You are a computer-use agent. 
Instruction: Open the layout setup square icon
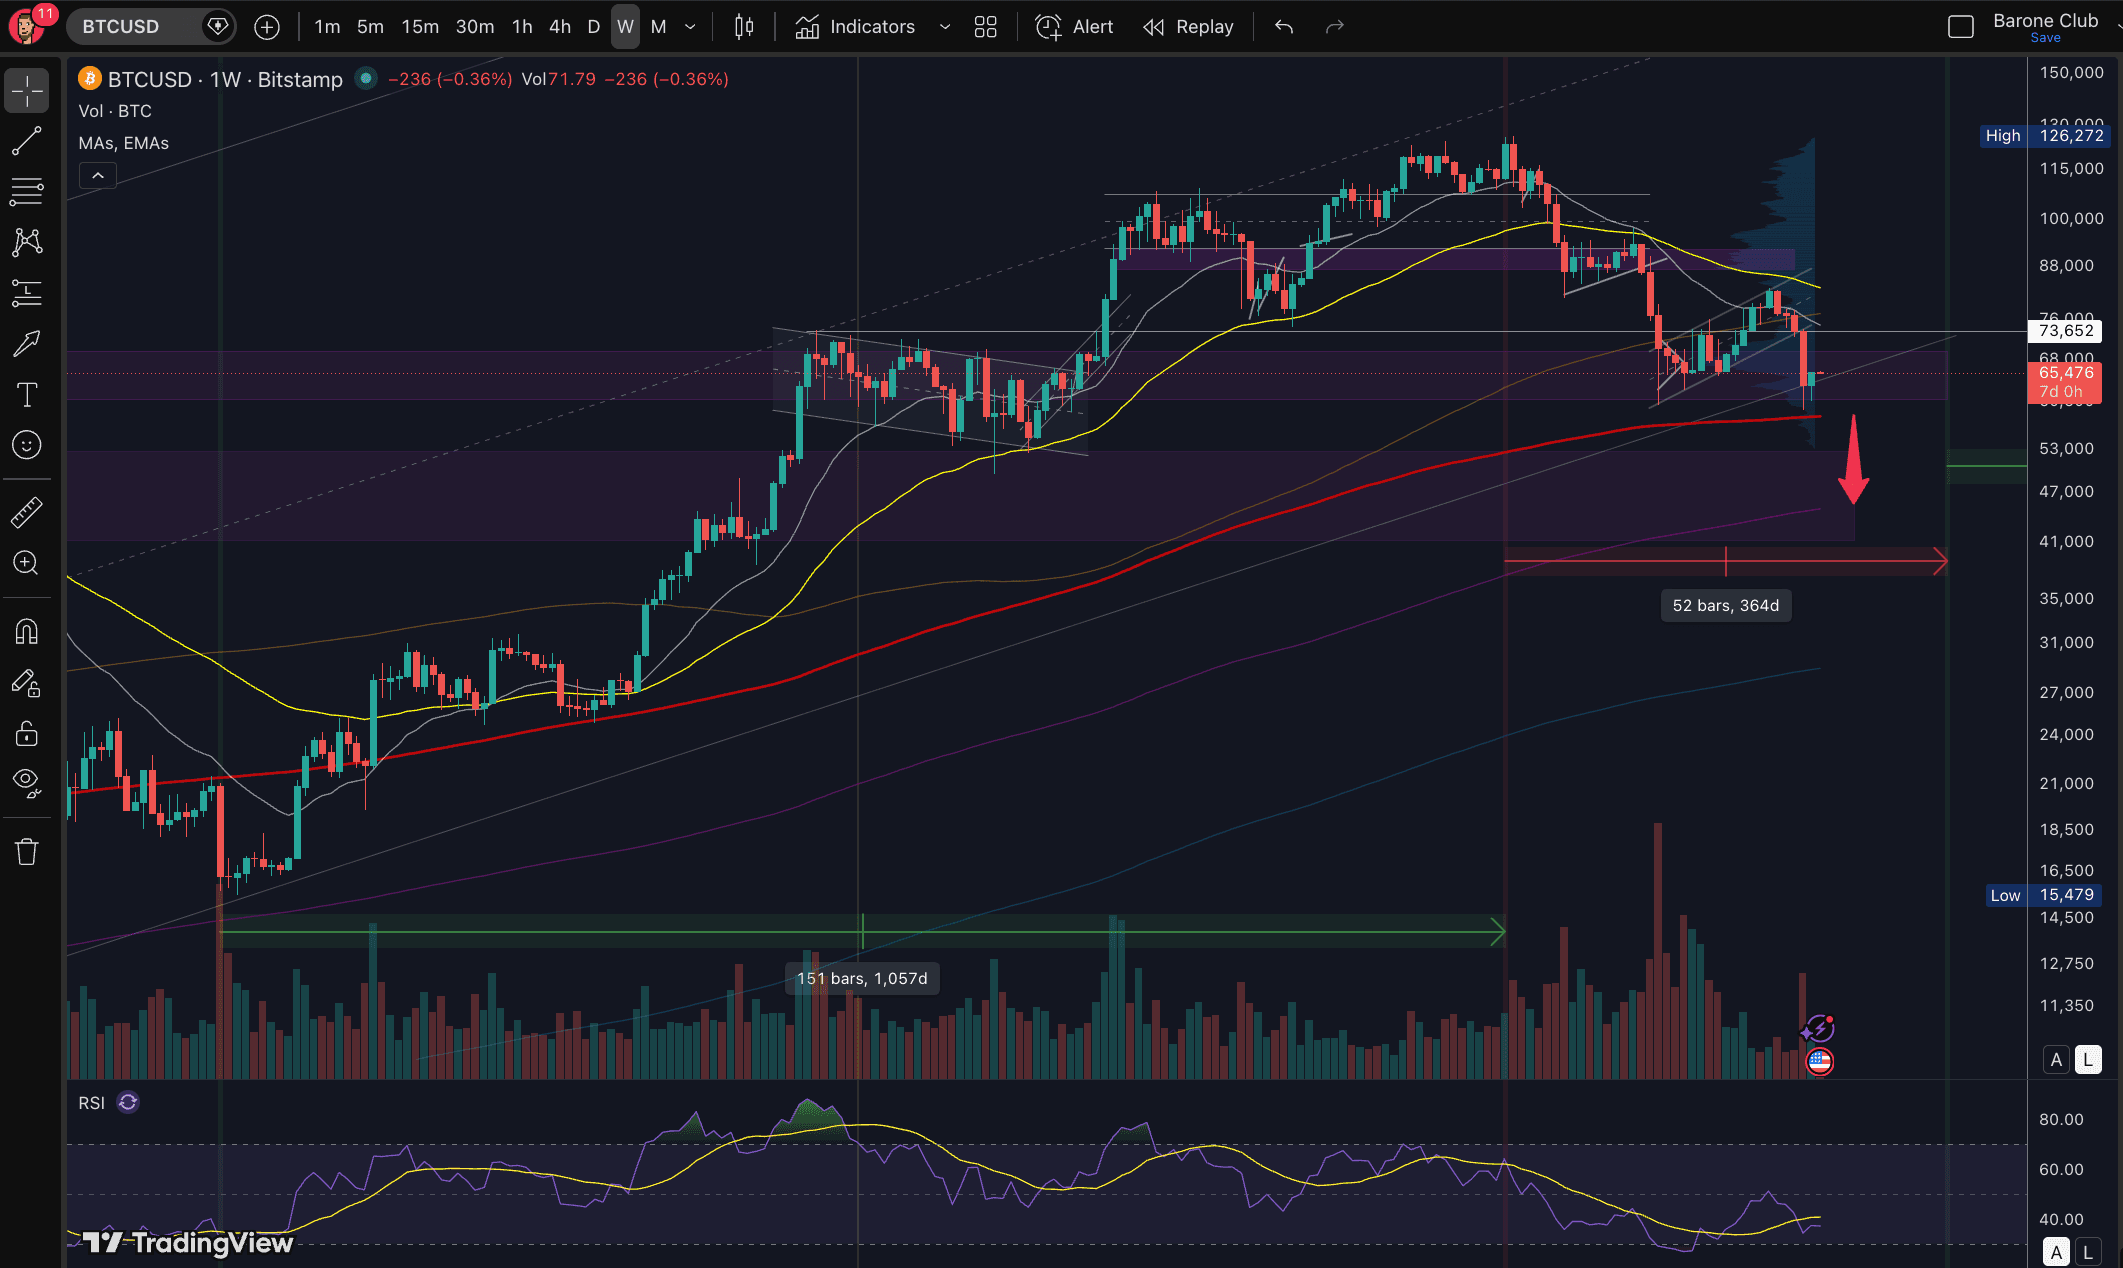point(1961,27)
